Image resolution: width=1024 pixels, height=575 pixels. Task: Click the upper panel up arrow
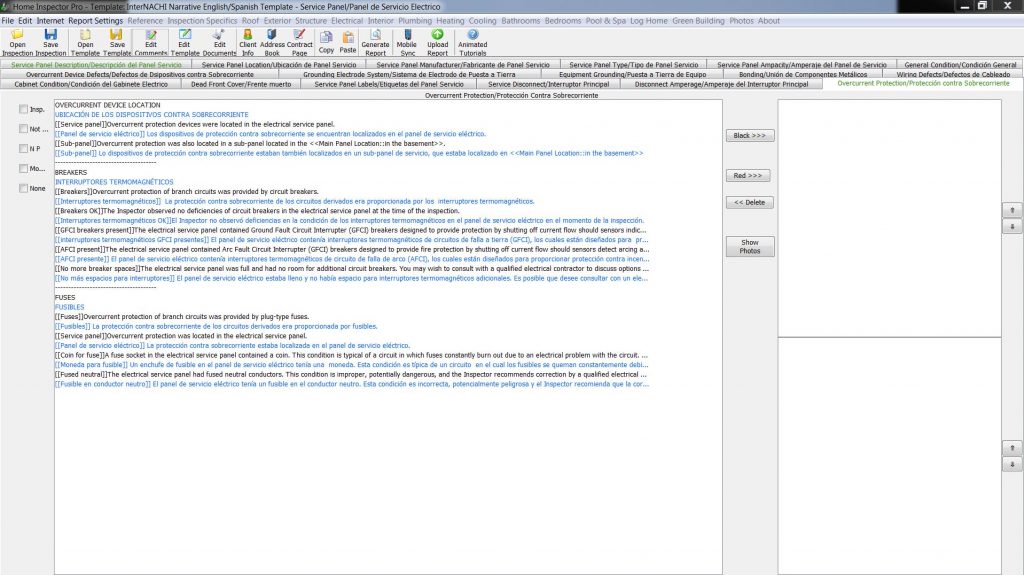pyautogui.click(x=1012, y=210)
